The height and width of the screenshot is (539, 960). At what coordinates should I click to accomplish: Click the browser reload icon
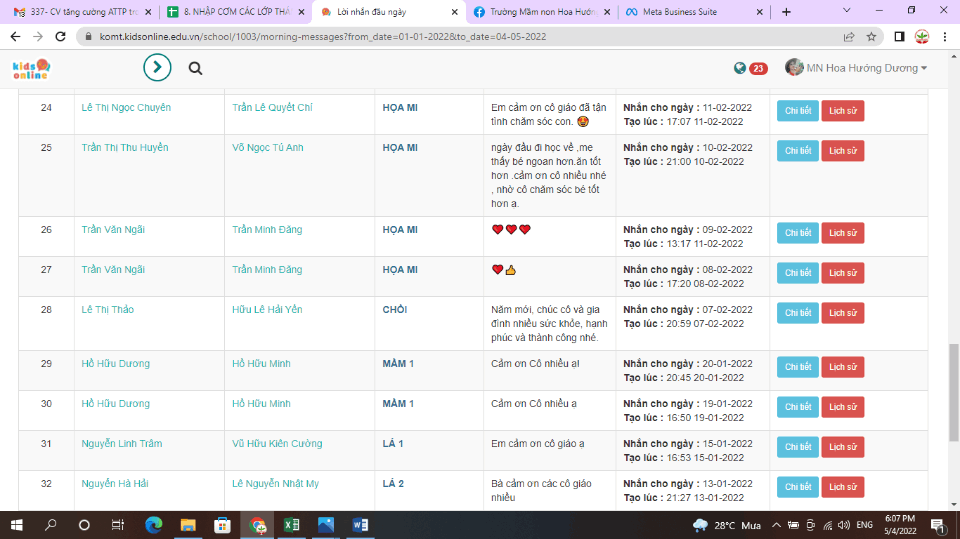[x=59, y=36]
